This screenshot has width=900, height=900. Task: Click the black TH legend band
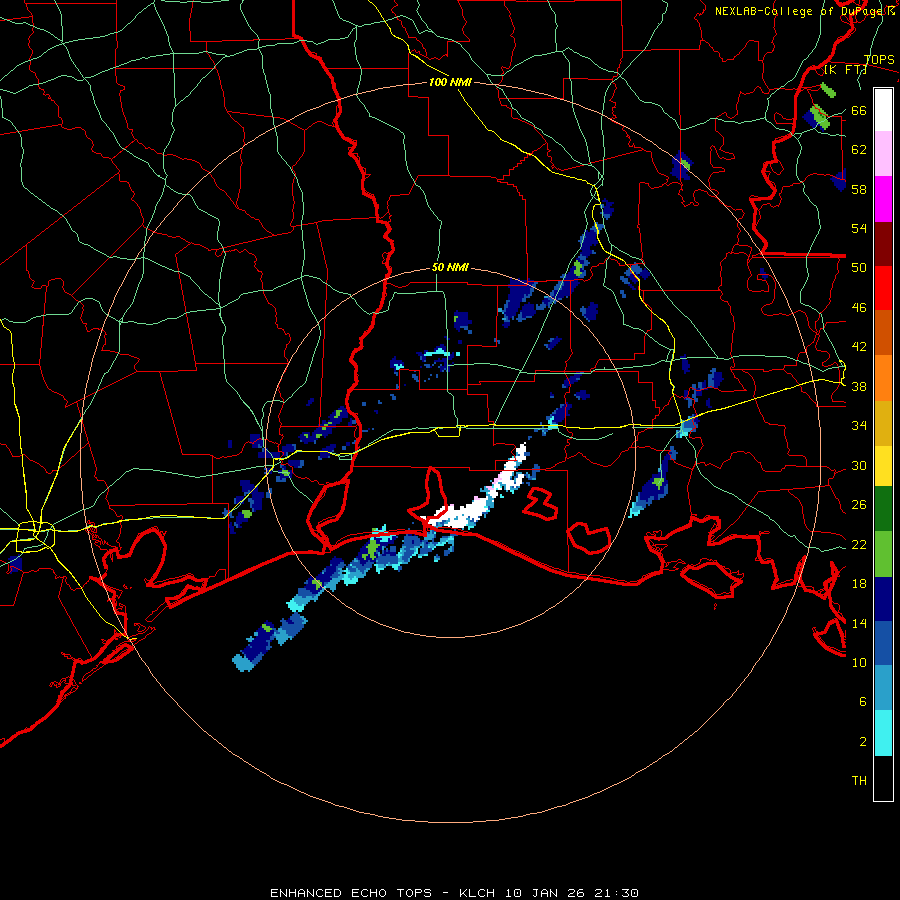click(883, 778)
